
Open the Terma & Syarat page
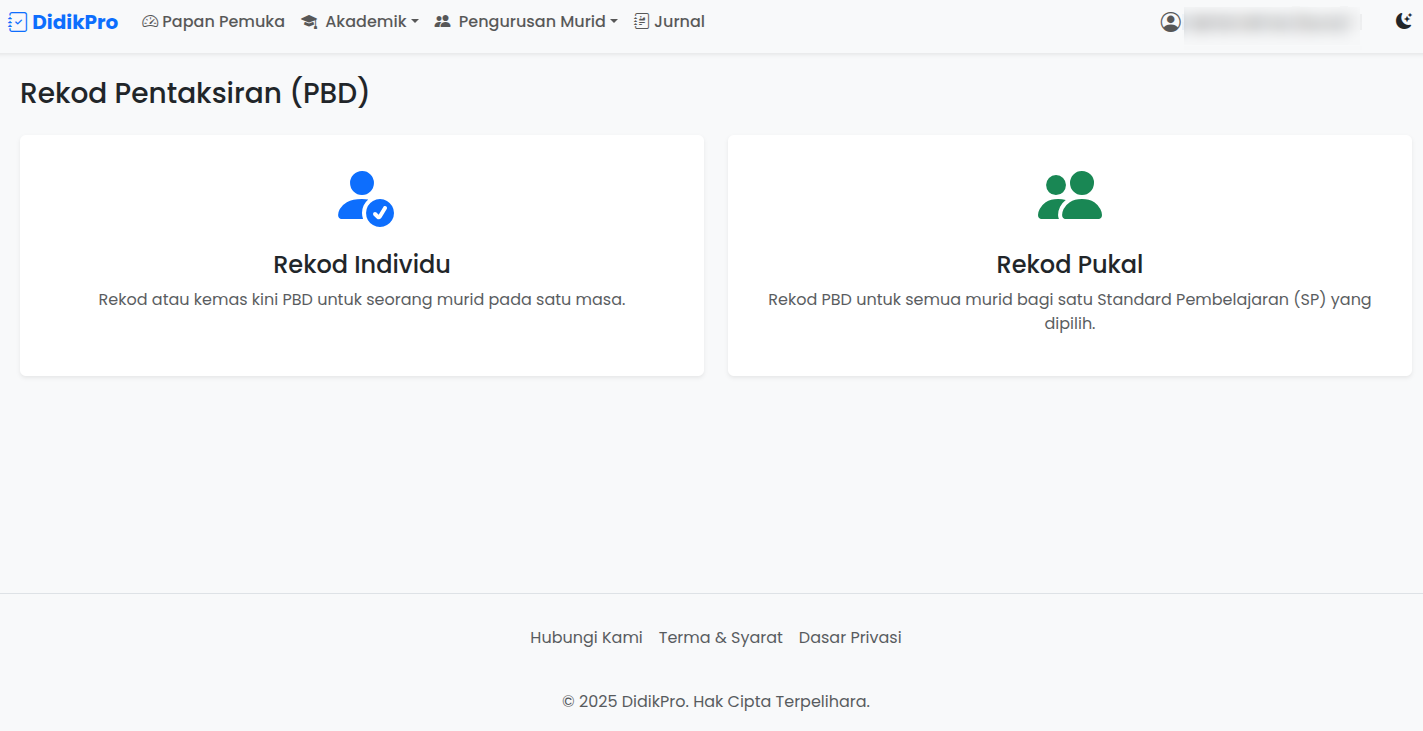pyautogui.click(x=720, y=637)
